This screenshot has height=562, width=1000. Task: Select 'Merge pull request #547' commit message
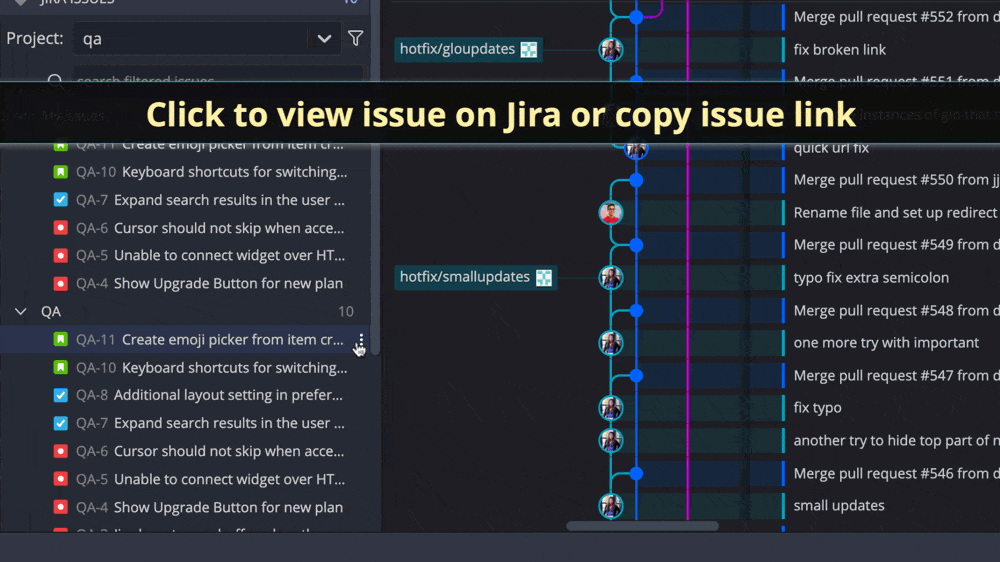point(896,376)
